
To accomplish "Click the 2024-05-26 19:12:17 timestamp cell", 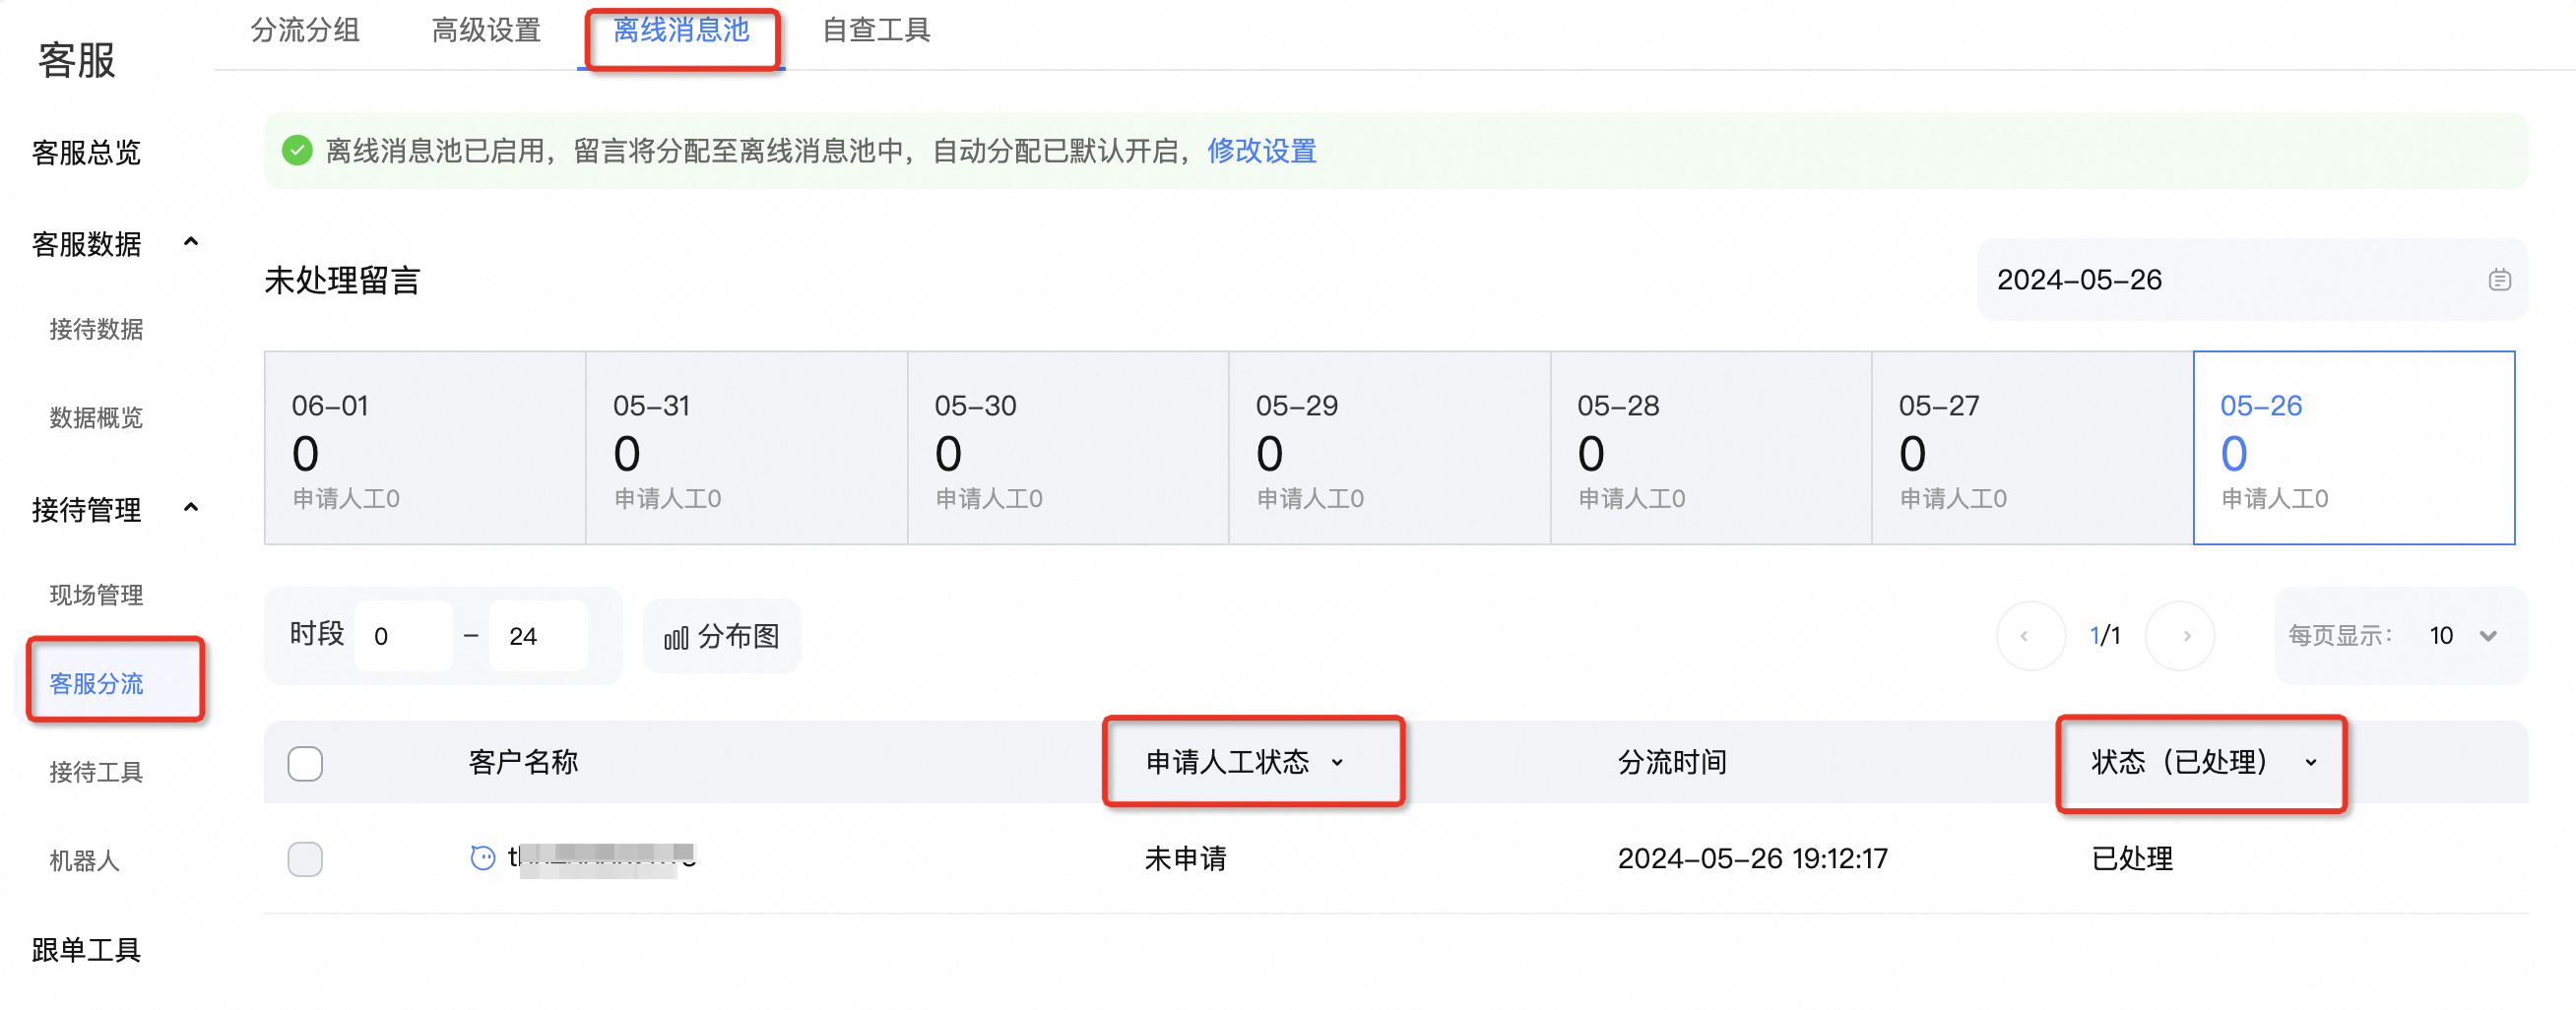I will (x=1752, y=859).
